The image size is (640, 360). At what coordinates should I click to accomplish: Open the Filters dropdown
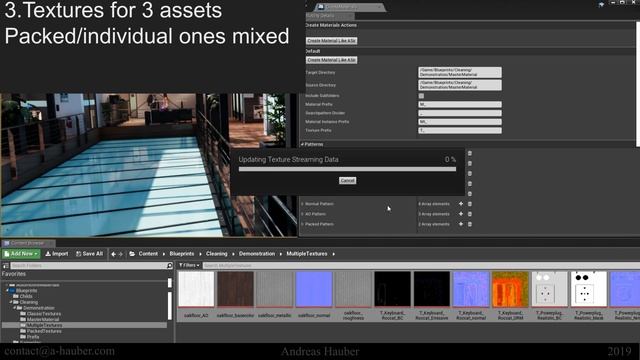pyautogui.click(x=189, y=265)
